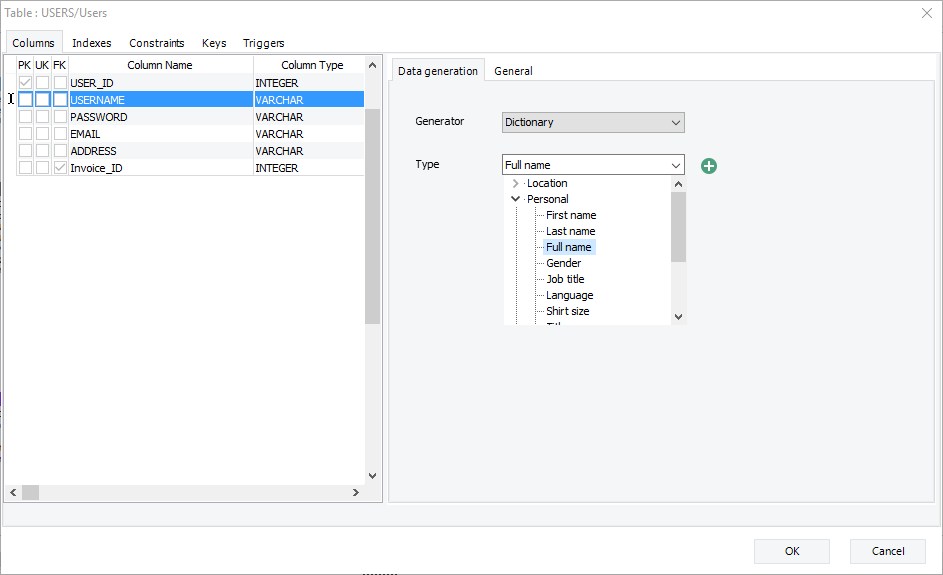The width and height of the screenshot is (943, 575).
Task: Switch to the General tab
Action: pos(513,71)
